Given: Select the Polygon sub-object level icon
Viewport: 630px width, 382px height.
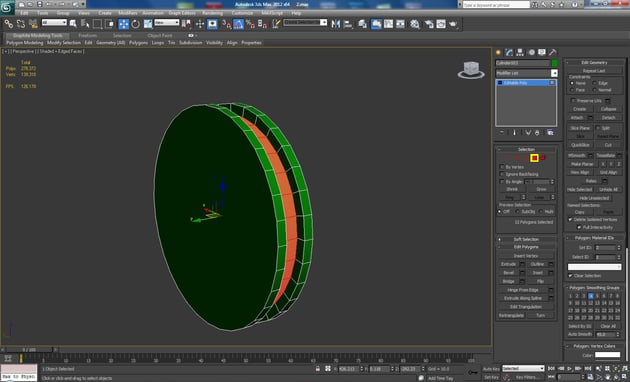Looking at the screenshot, I should tap(534, 158).
